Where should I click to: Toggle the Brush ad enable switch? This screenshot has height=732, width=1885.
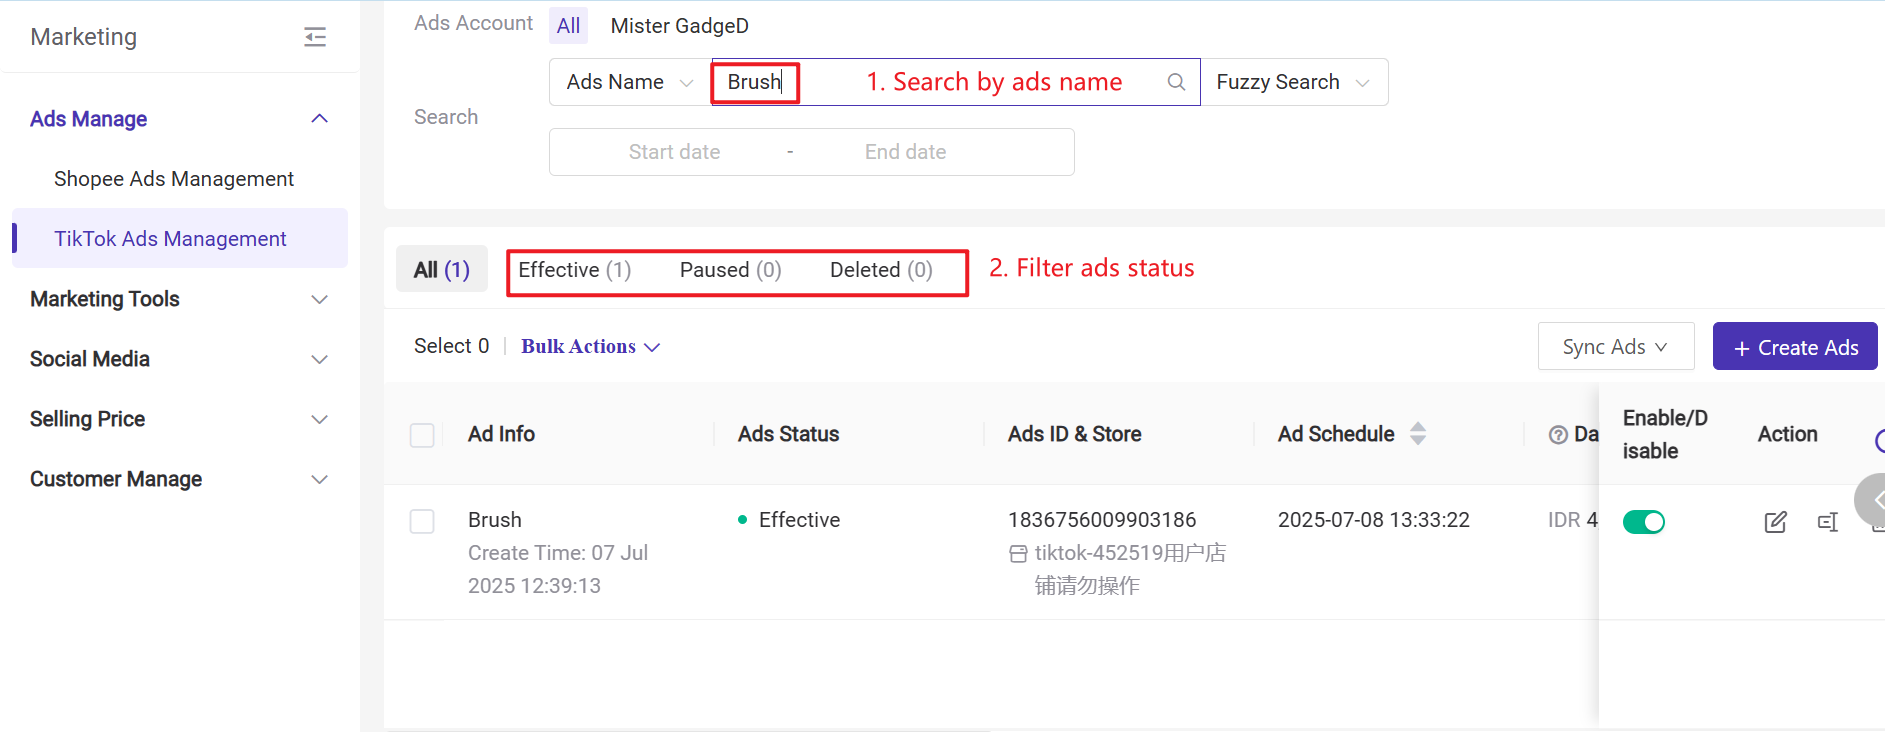[x=1643, y=522]
